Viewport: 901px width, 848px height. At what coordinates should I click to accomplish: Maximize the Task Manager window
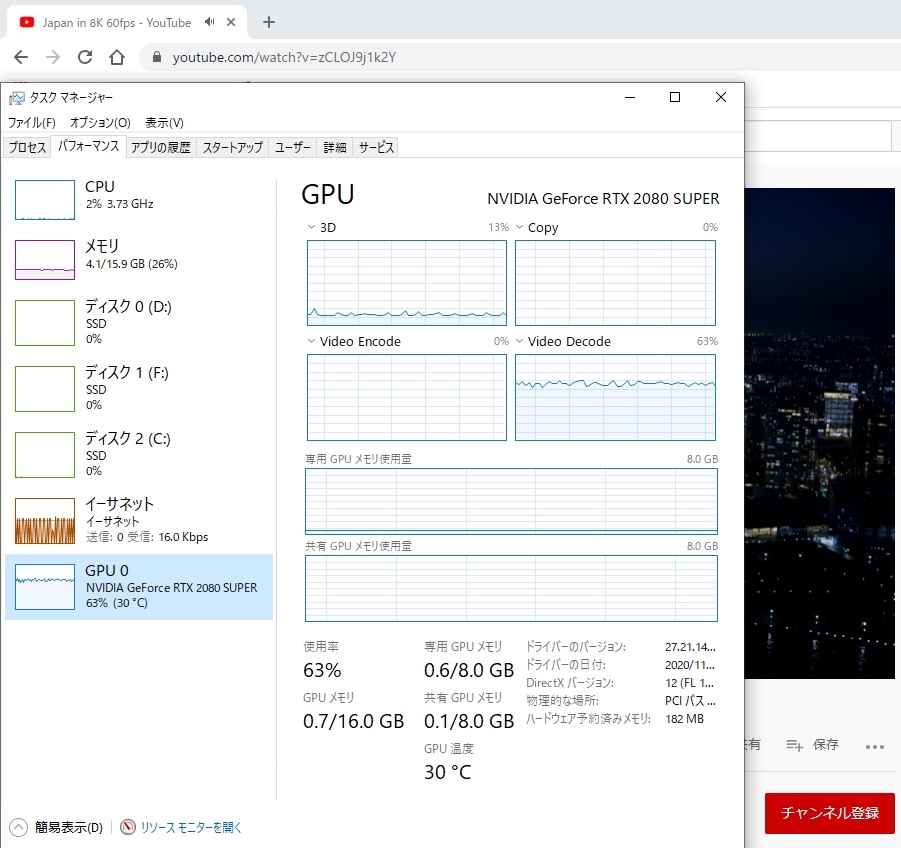click(x=675, y=97)
